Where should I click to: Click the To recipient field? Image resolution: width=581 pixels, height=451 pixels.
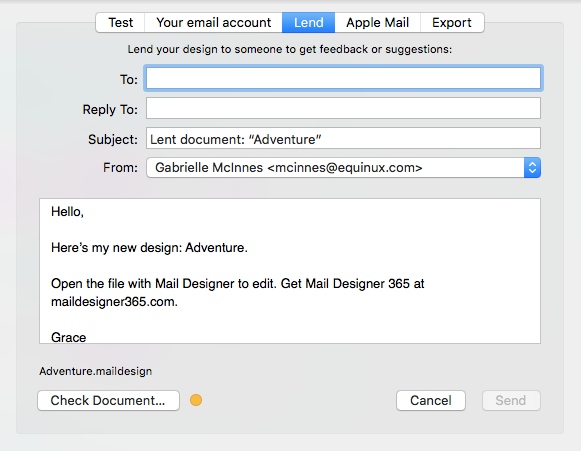coord(343,78)
